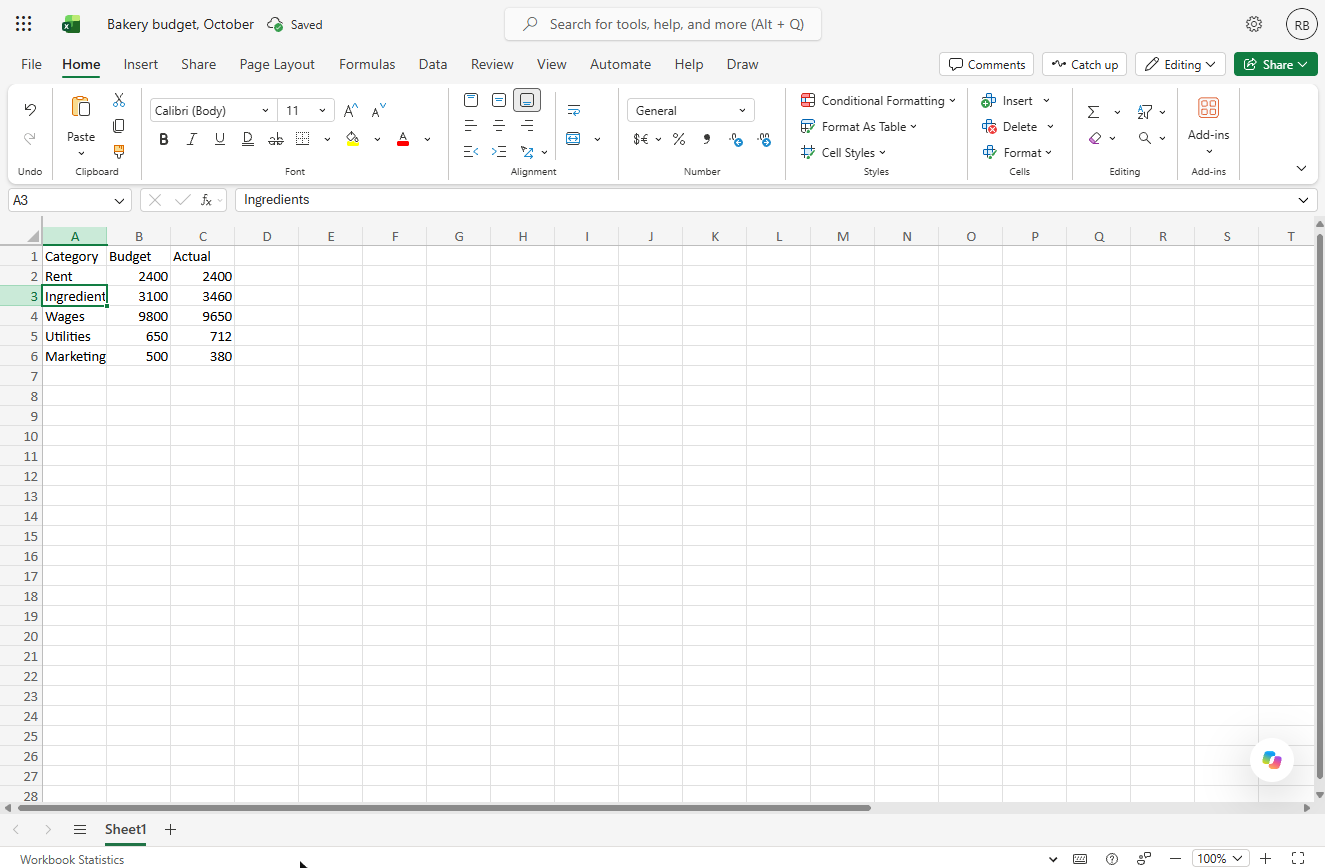Image resolution: width=1325 pixels, height=868 pixels.
Task: Click the Catch up button
Action: coord(1084,64)
